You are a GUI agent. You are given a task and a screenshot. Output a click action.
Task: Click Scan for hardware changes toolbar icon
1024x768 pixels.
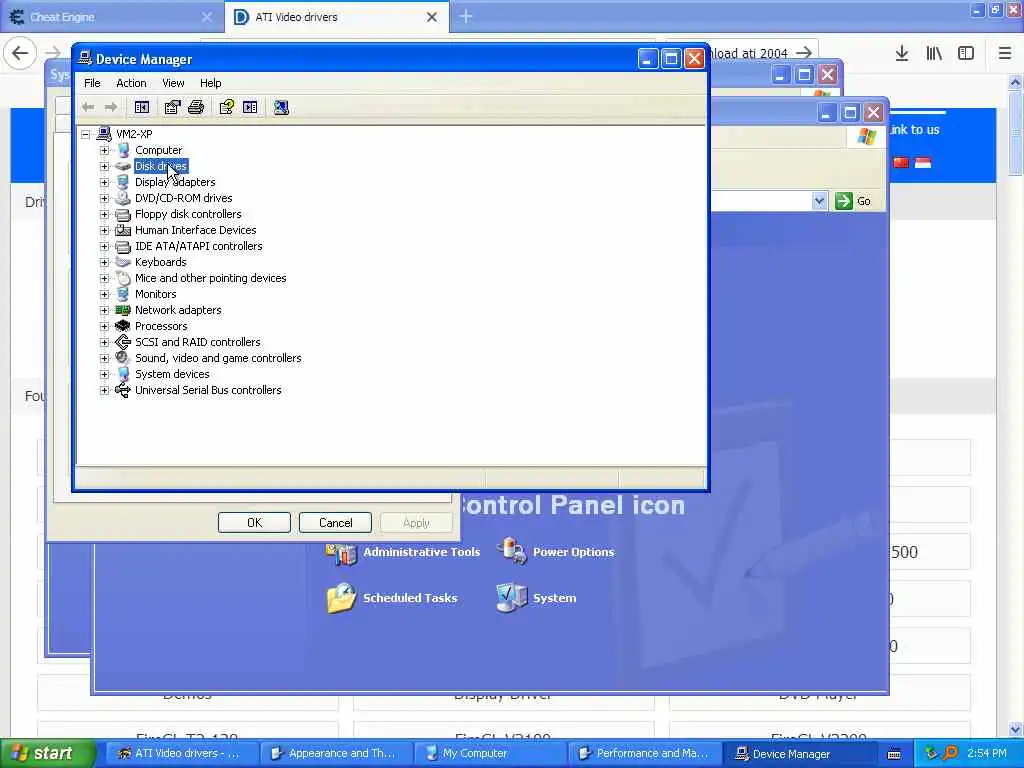[x=281, y=108]
